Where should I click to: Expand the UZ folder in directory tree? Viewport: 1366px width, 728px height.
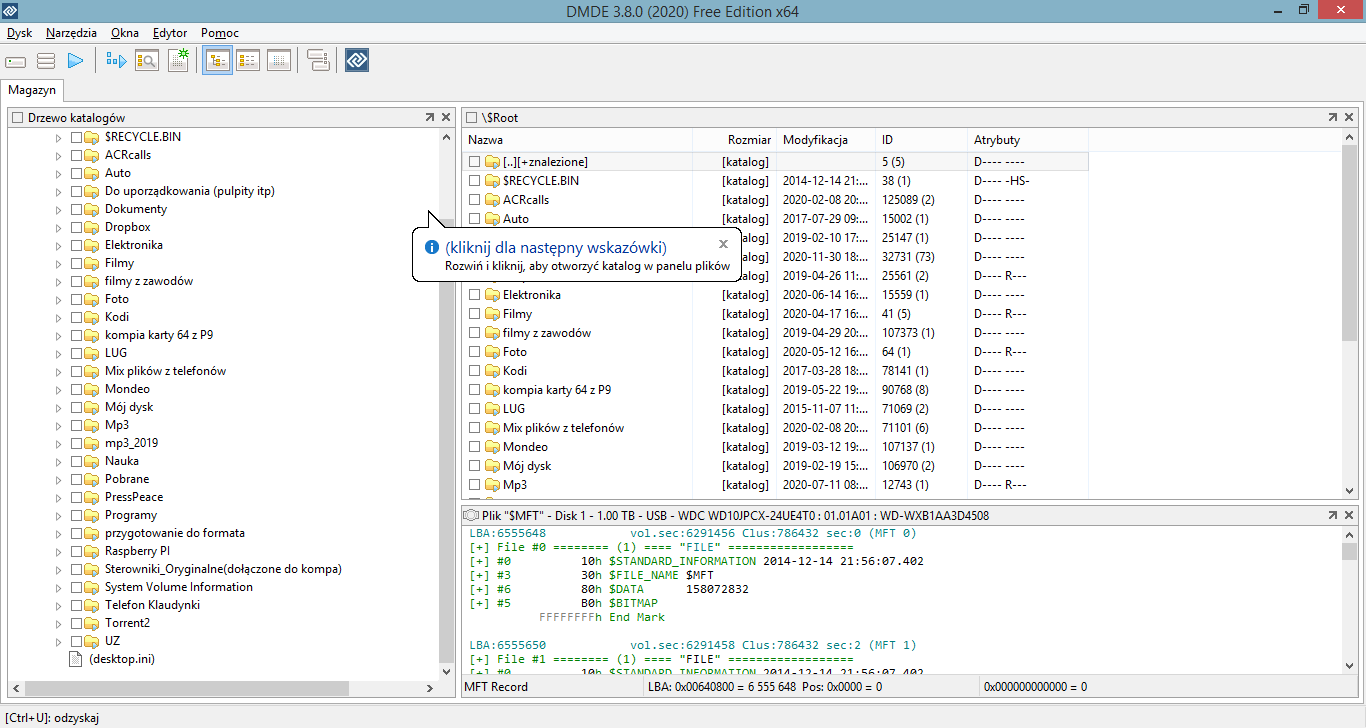[x=58, y=641]
